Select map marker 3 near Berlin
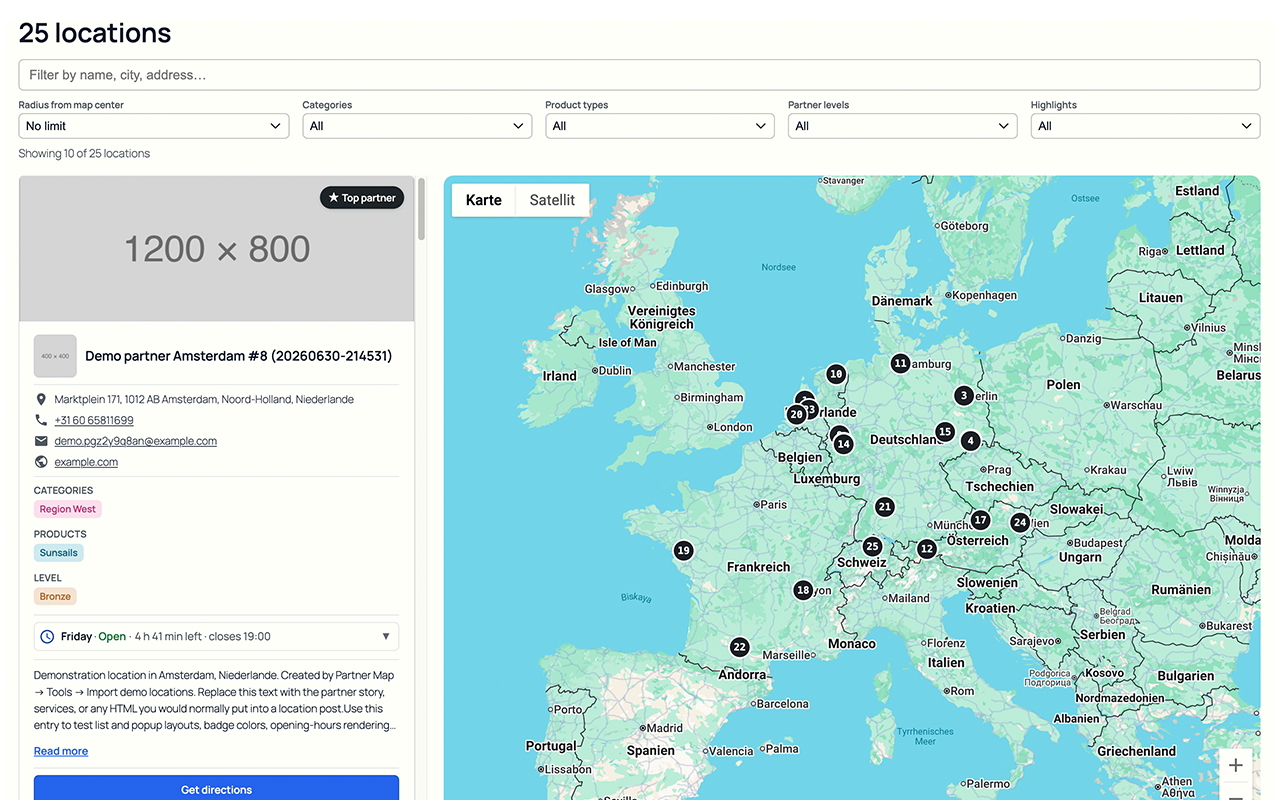 point(963,395)
